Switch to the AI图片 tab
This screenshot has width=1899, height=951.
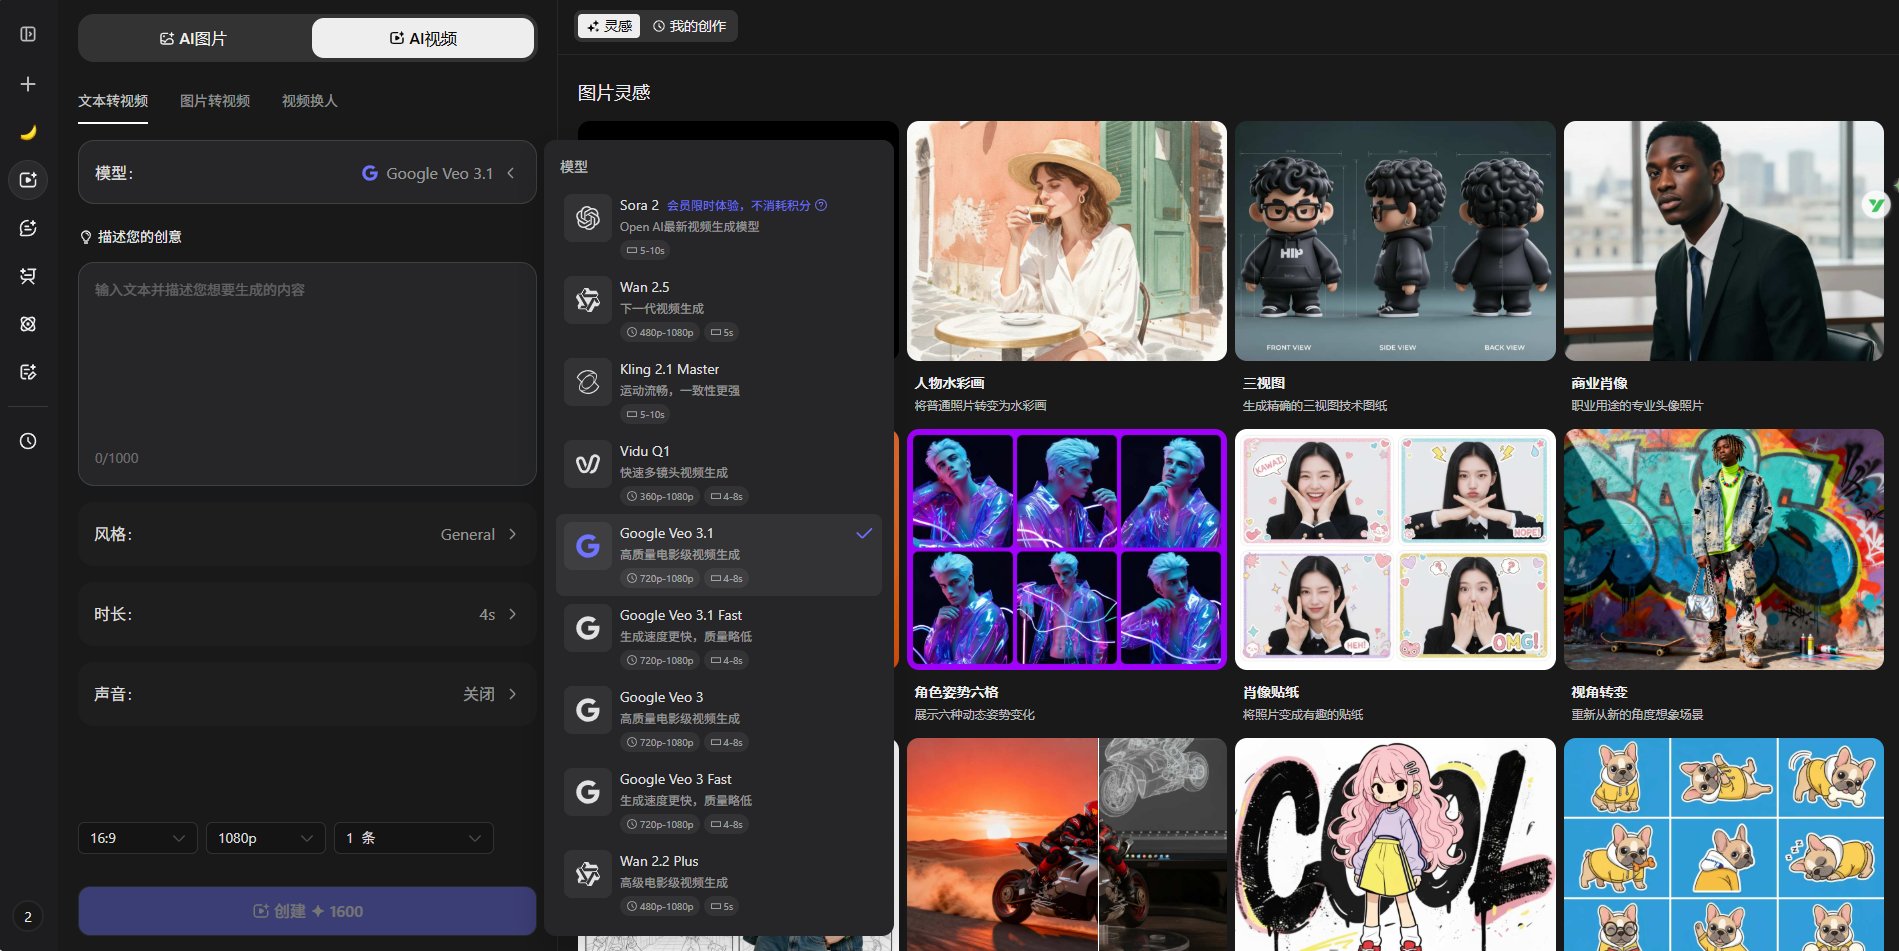tap(194, 39)
